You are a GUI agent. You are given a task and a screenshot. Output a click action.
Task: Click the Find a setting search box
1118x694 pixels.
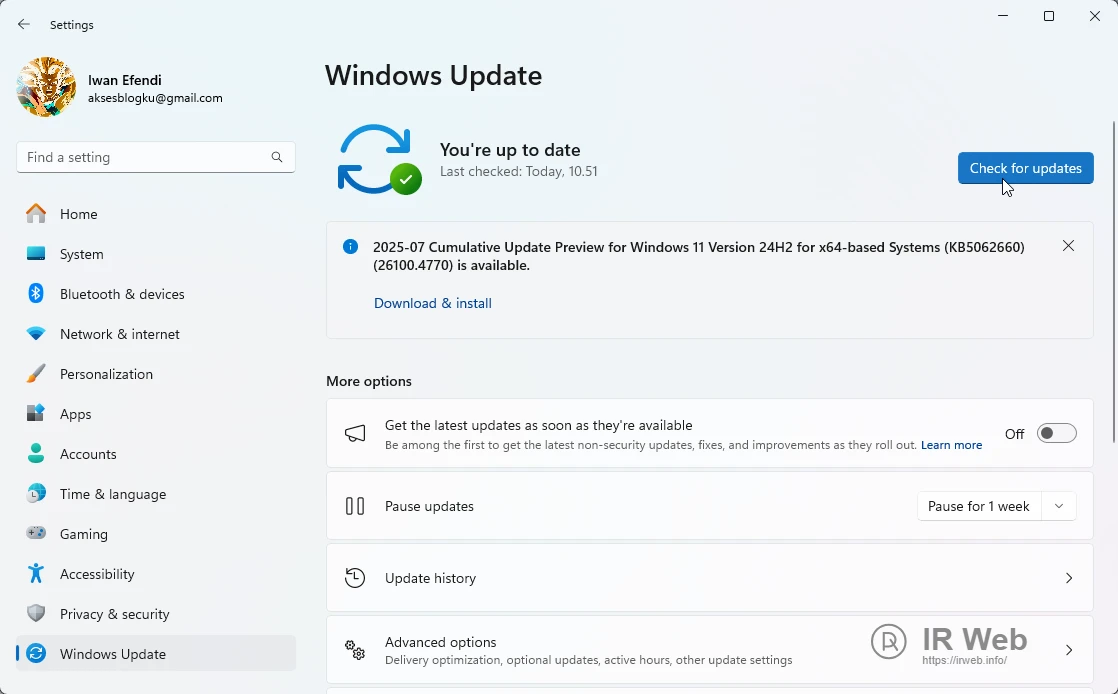(155, 157)
